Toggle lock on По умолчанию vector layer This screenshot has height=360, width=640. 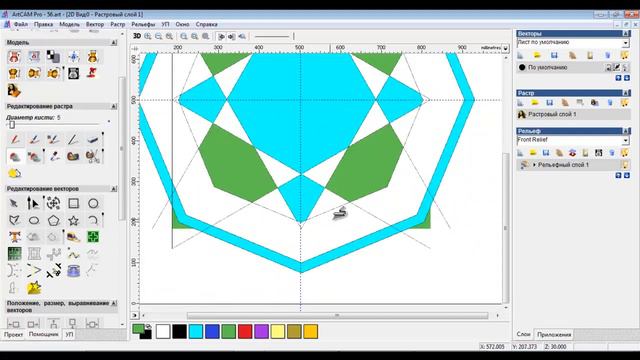pyautogui.click(x=608, y=67)
